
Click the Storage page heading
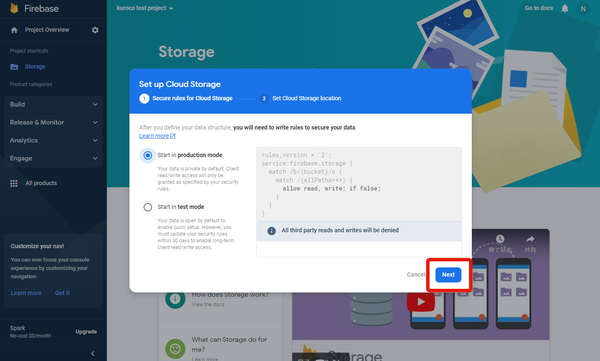coord(186,52)
